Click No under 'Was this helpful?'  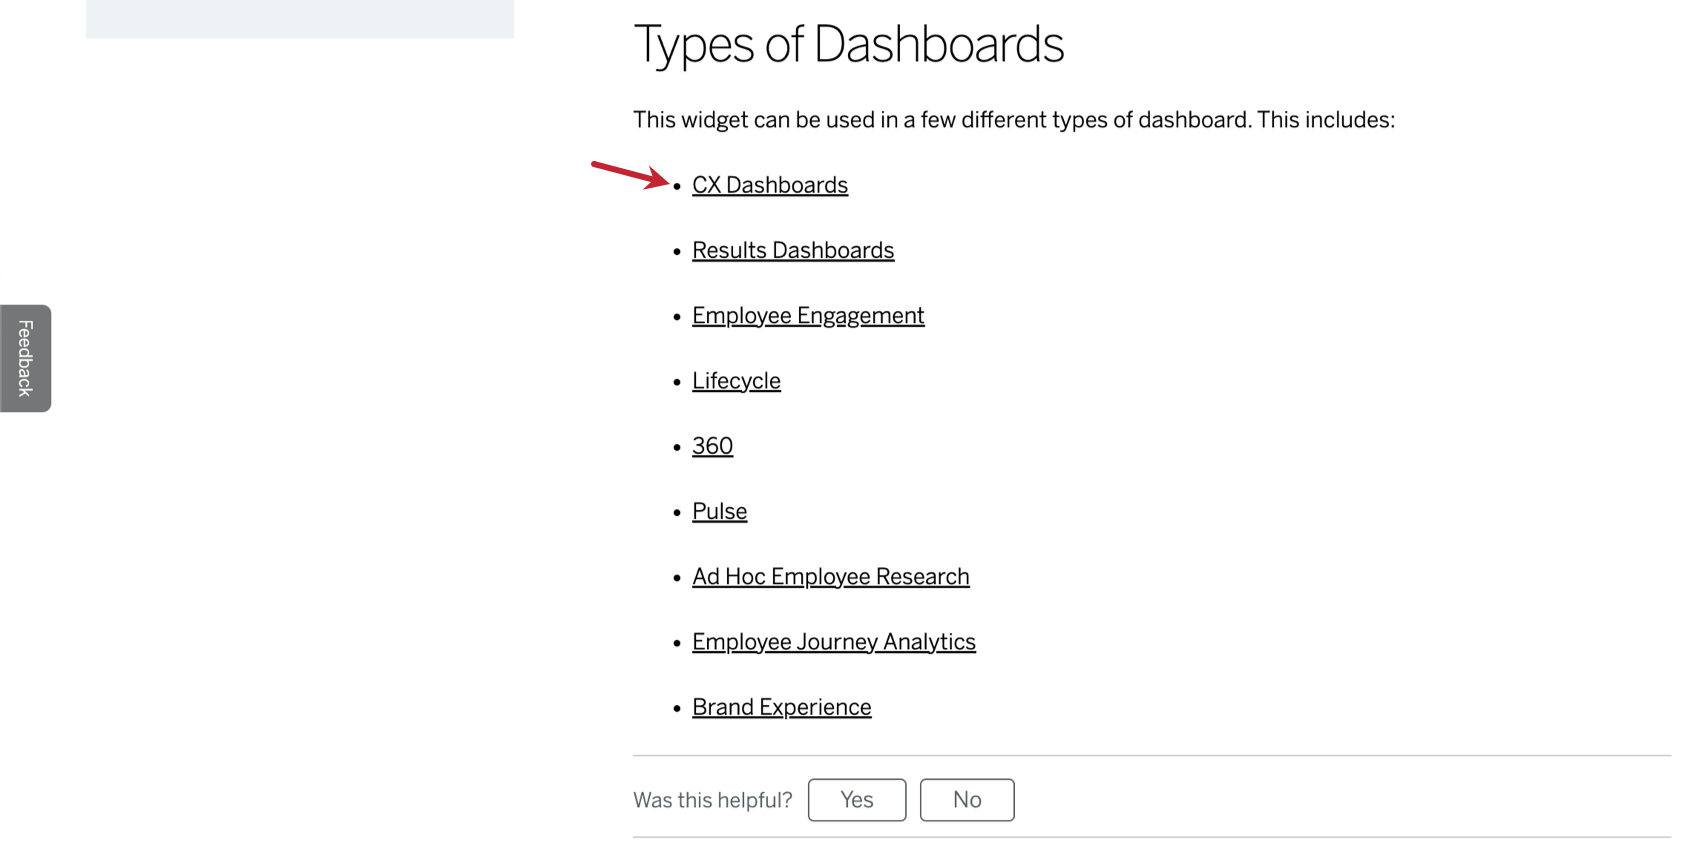966,799
